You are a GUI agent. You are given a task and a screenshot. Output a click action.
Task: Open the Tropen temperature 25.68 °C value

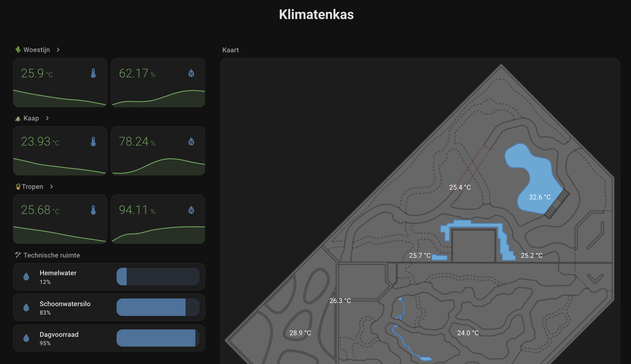[40, 210]
